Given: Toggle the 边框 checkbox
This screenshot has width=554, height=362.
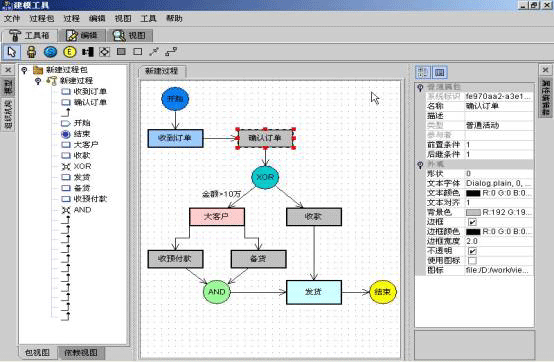Looking at the screenshot, I should 472,222.
